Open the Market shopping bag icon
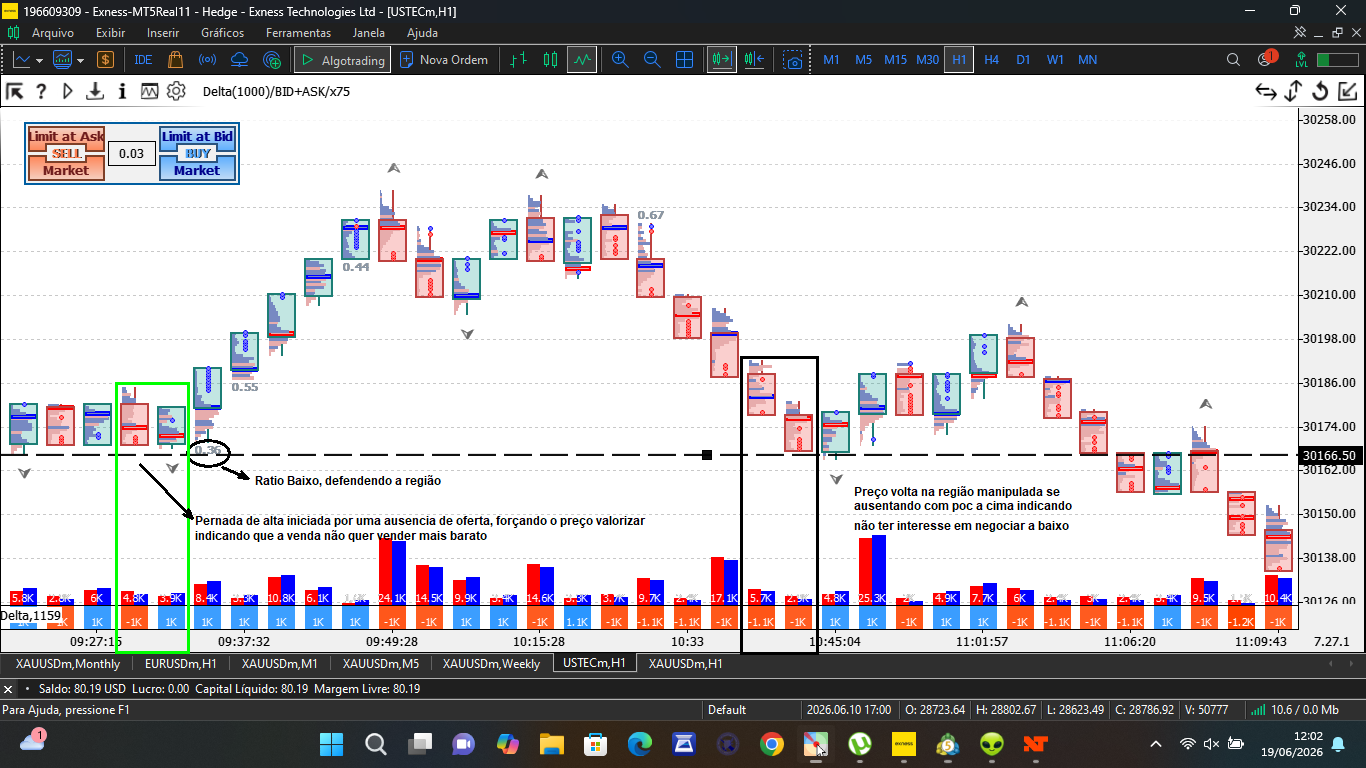Viewport: 1366px width, 768px height. click(176, 60)
